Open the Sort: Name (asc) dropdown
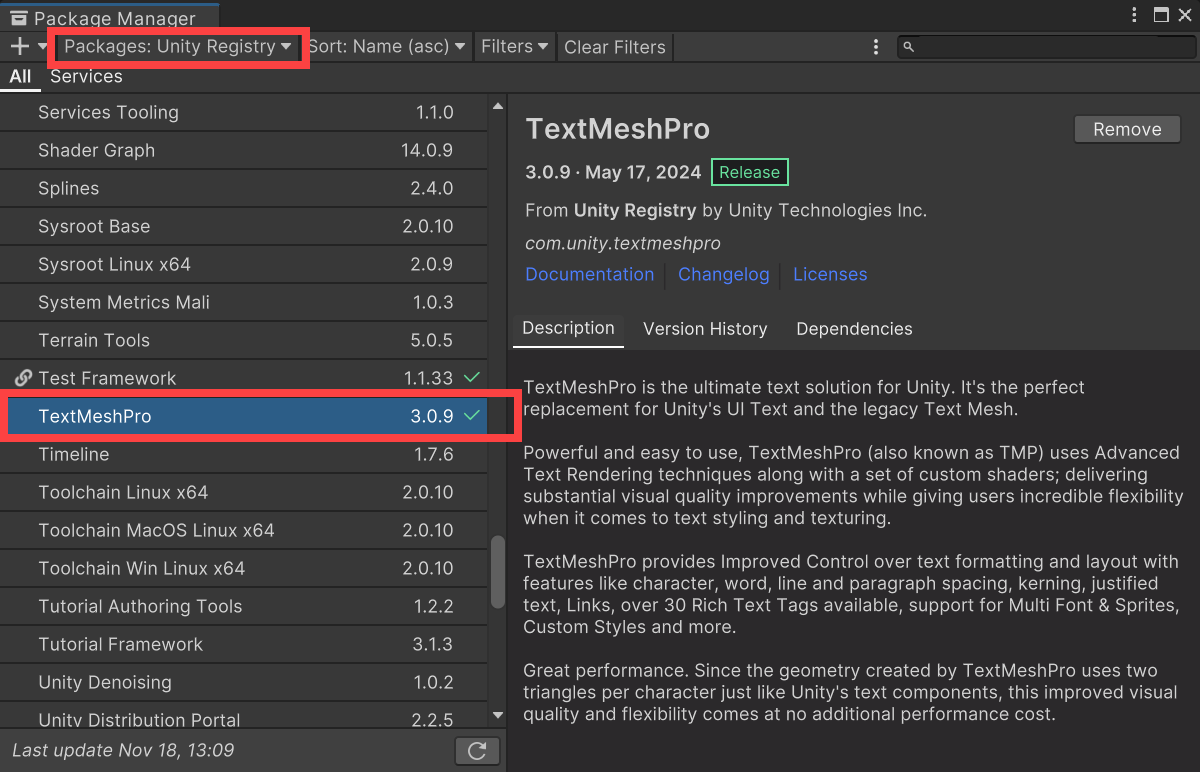Viewport: 1200px width, 772px height. 386,46
